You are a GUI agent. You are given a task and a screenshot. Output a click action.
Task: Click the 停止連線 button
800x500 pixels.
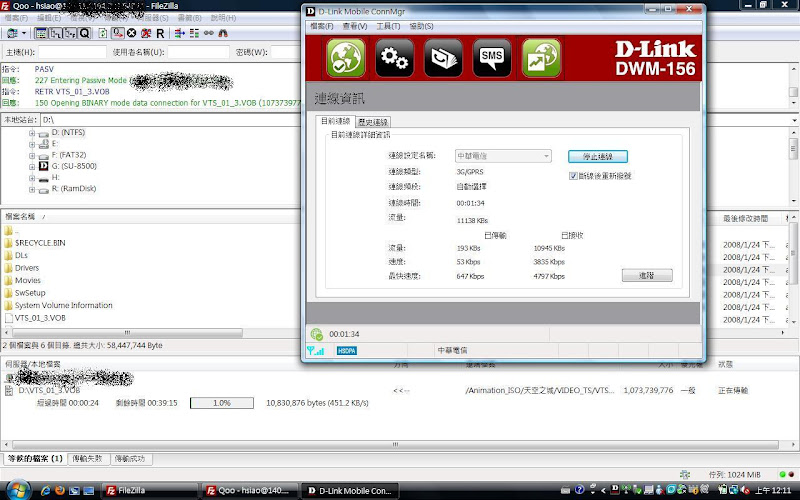598,157
